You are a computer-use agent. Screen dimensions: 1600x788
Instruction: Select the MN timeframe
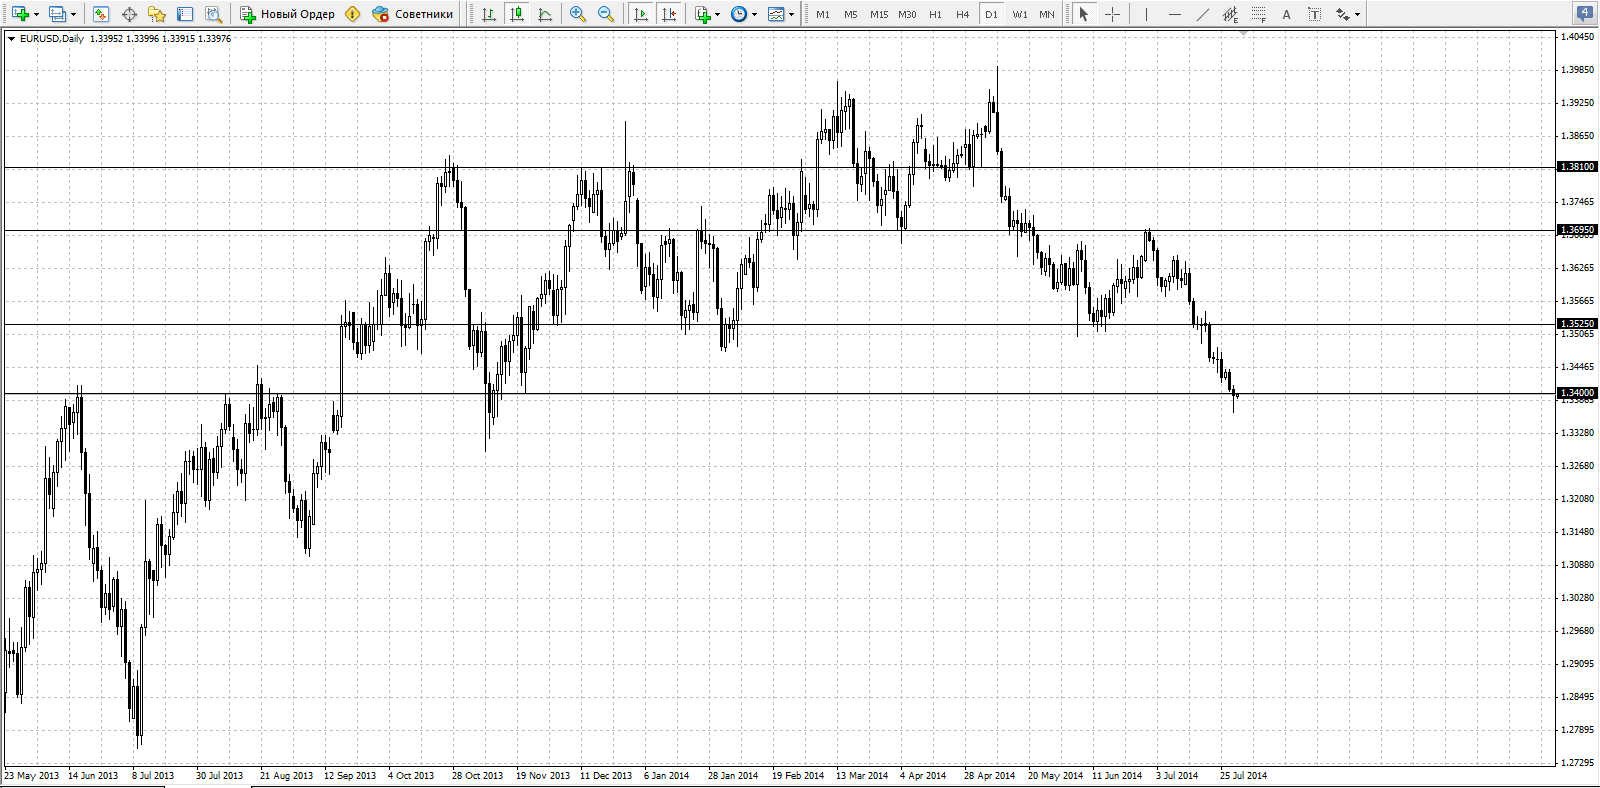[x=1046, y=14]
